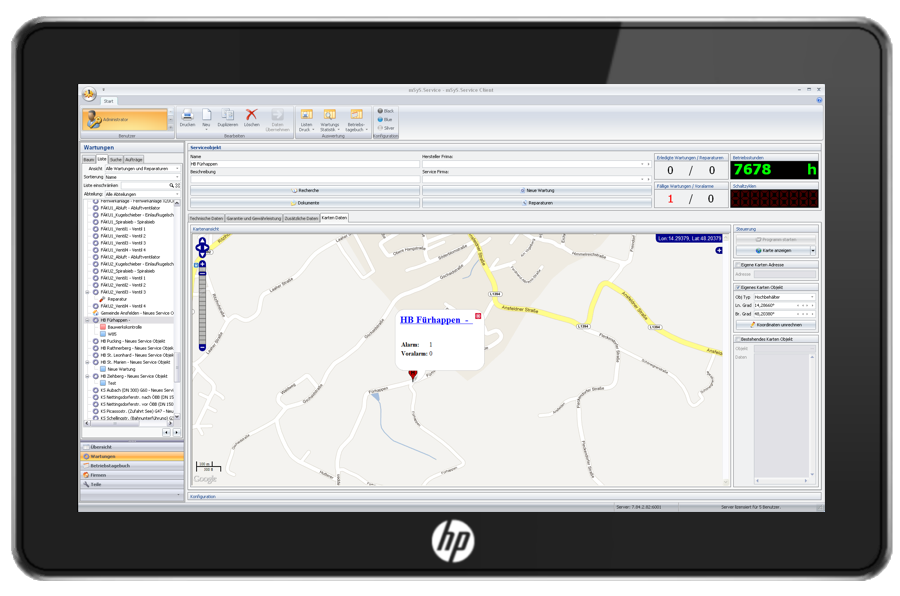The width and height of the screenshot is (900, 596).
Task: Click the red Löschen delete icon
Action: (x=252, y=115)
